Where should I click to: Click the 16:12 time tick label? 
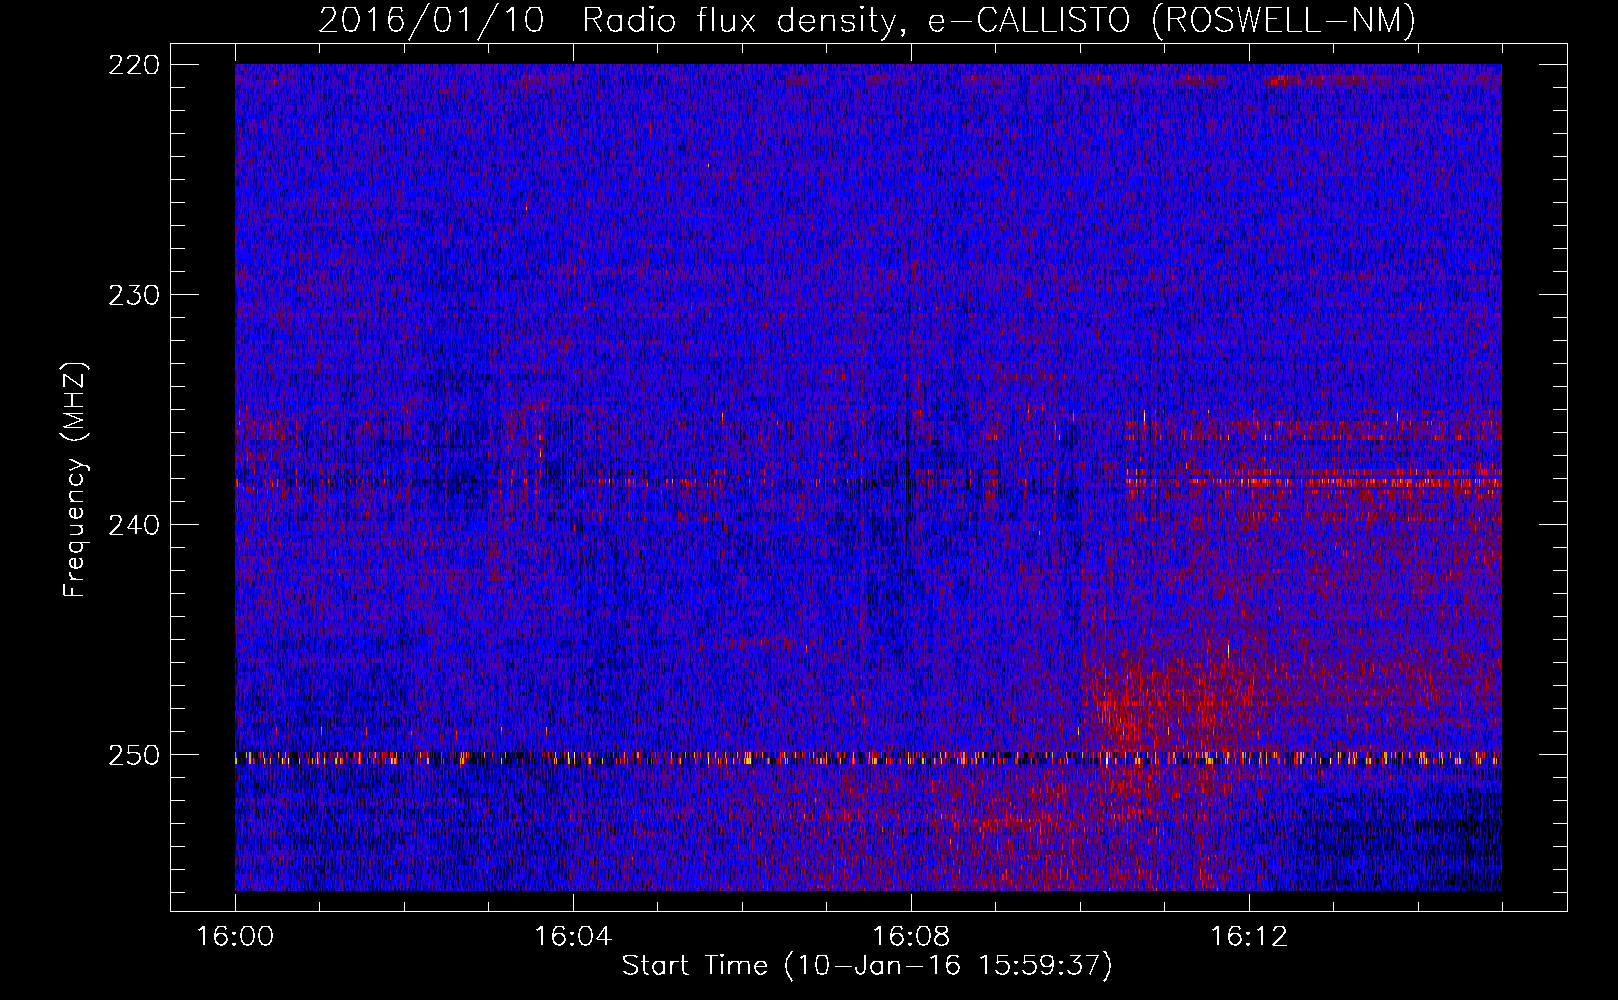point(1249,936)
